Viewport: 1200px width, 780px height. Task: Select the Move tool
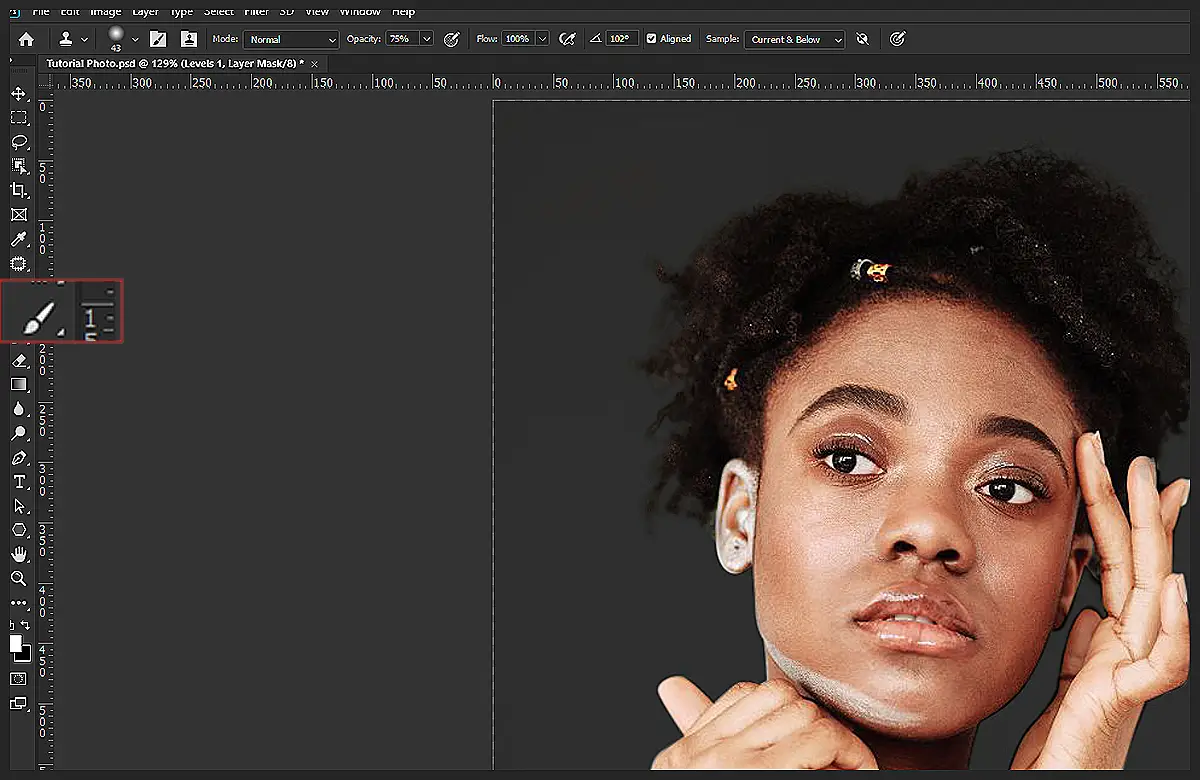(x=18, y=94)
